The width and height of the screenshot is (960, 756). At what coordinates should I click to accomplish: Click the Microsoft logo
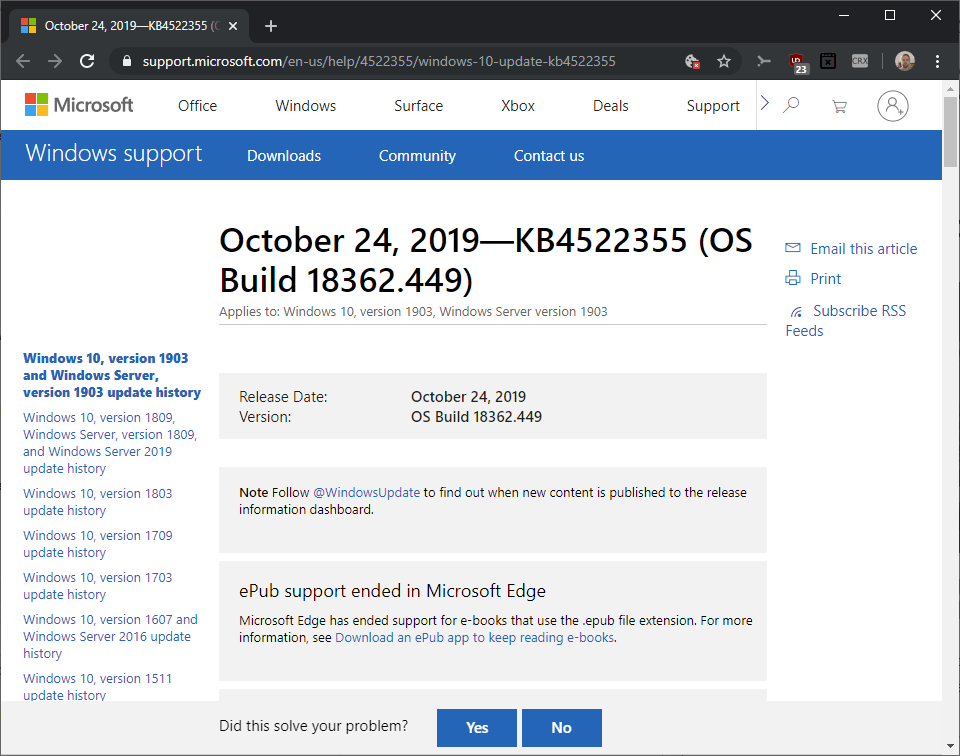point(79,105)
